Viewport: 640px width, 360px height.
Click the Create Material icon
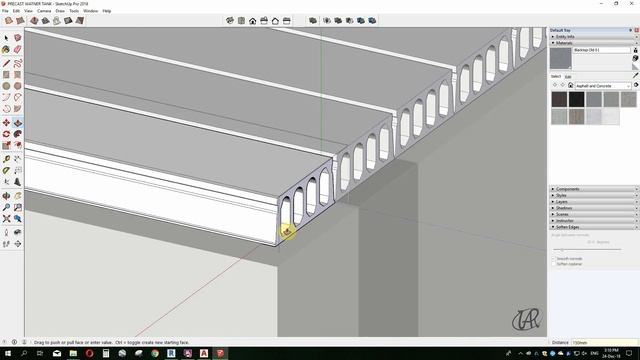635,58
